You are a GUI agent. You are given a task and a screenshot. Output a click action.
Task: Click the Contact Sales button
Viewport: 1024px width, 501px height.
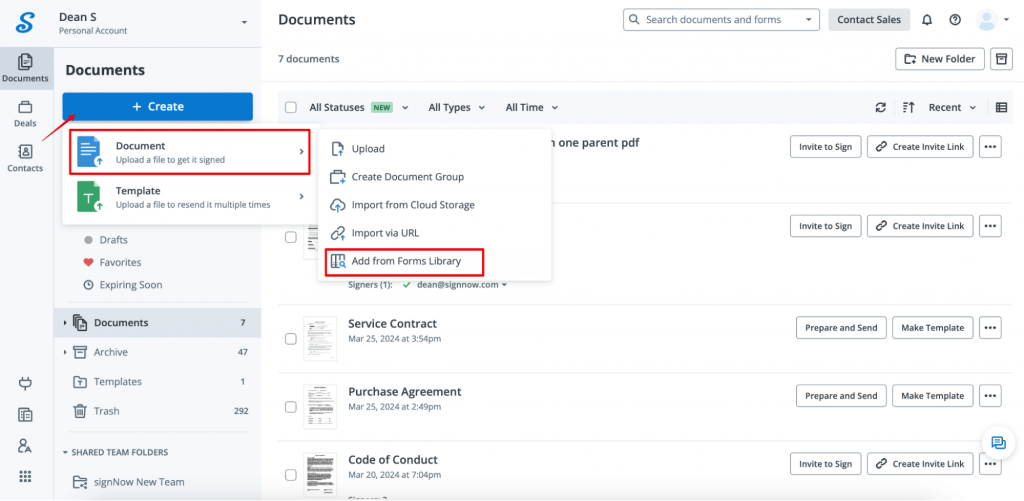[x=868, y=20]
